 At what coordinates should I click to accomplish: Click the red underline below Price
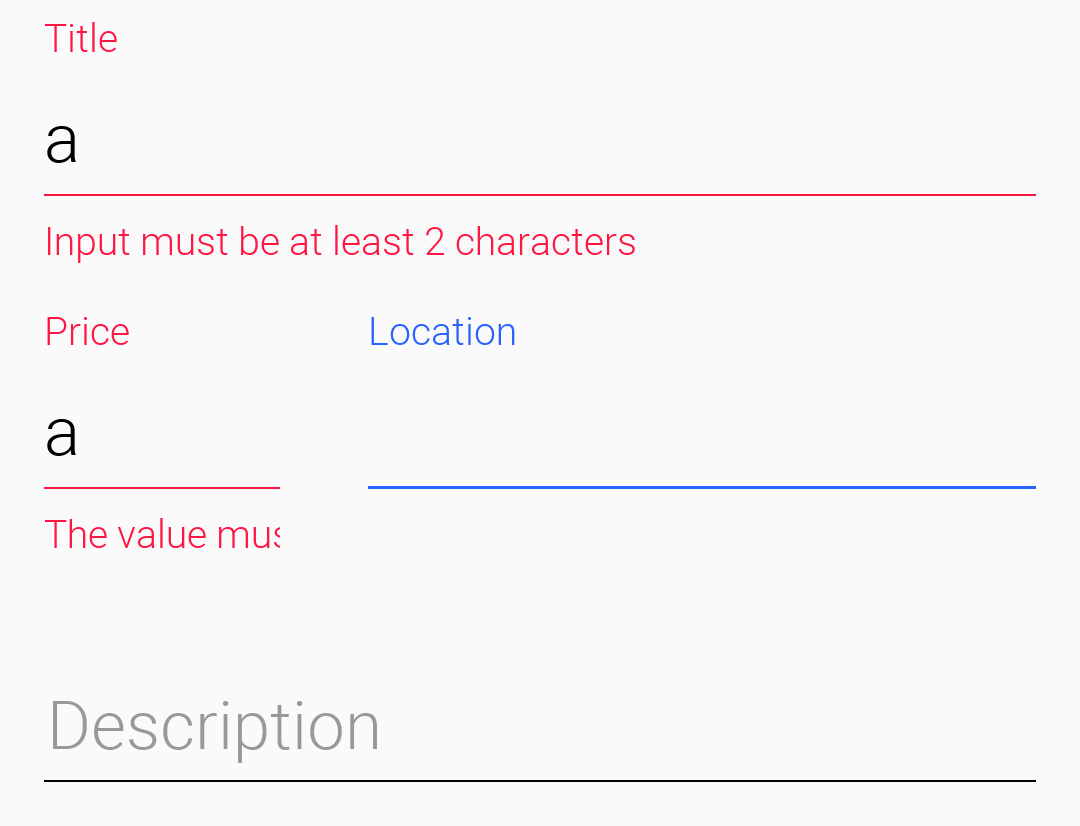point(160,487)
